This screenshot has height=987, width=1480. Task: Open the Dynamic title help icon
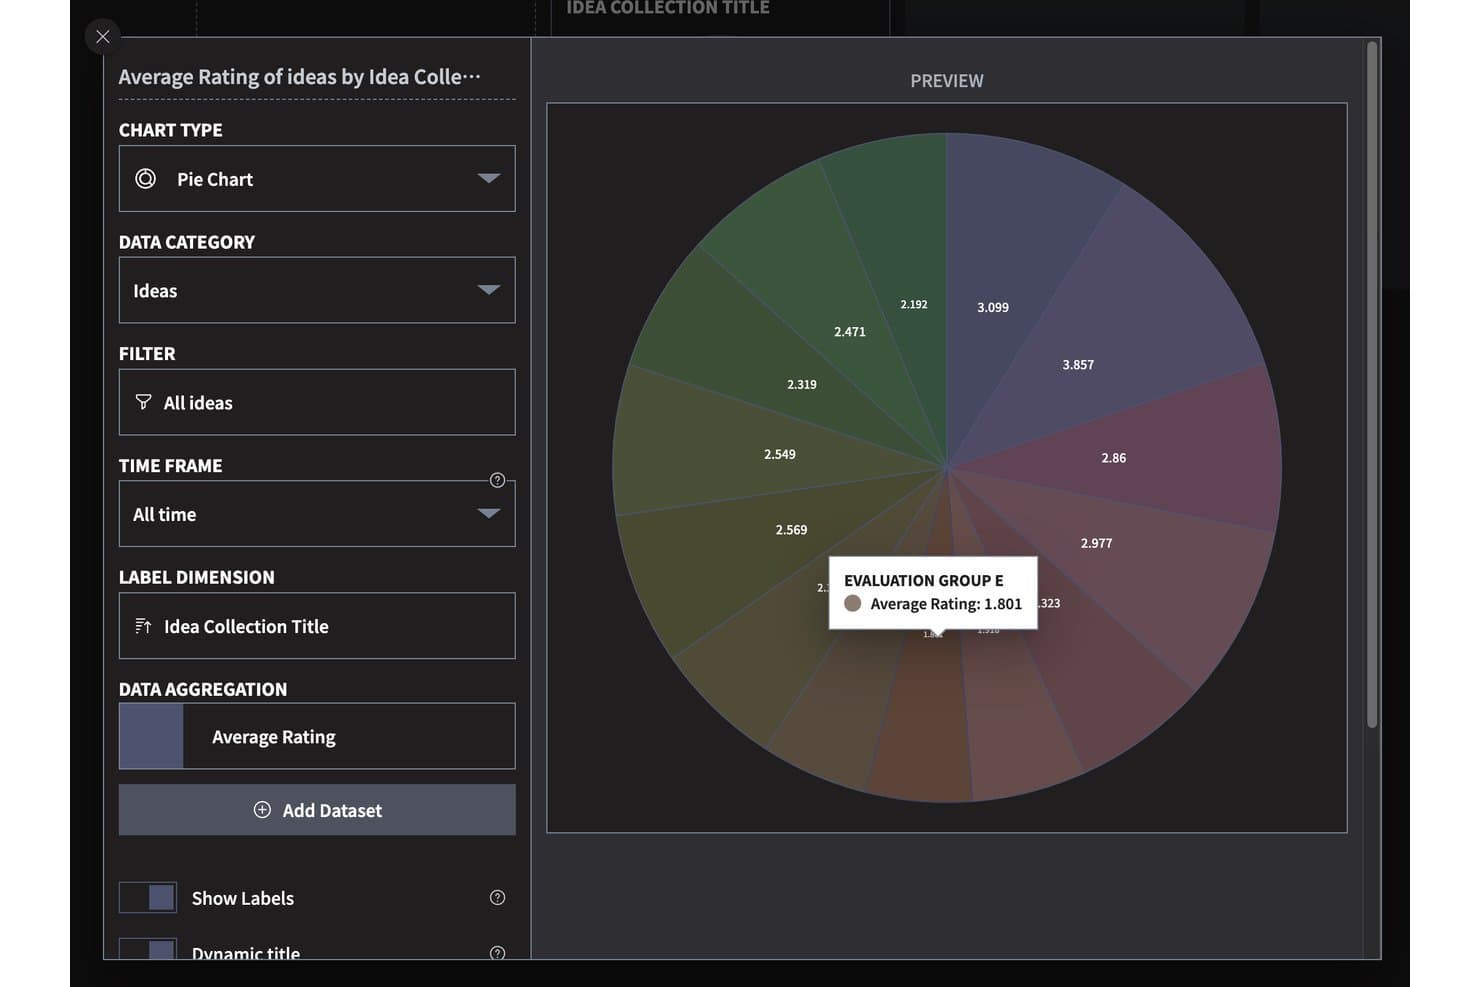[497, 953]
